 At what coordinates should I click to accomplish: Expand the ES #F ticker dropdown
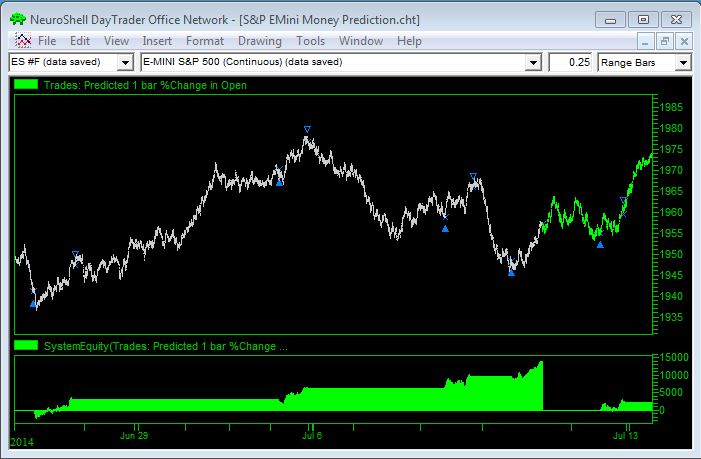(x=126, y=63)
